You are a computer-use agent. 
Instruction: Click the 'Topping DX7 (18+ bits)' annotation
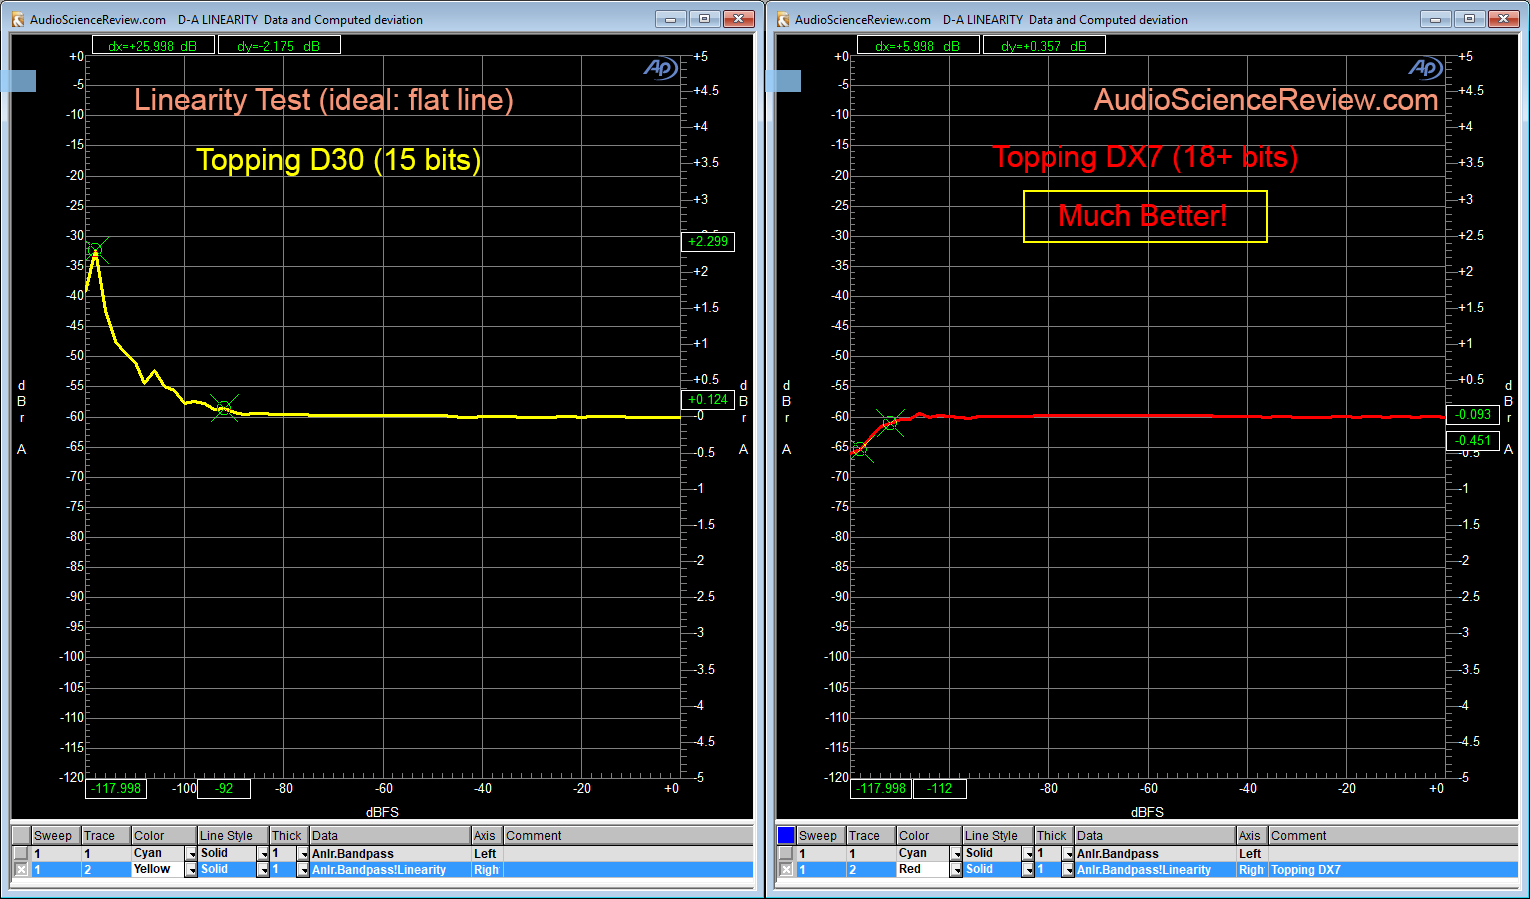click(1145, 157)
